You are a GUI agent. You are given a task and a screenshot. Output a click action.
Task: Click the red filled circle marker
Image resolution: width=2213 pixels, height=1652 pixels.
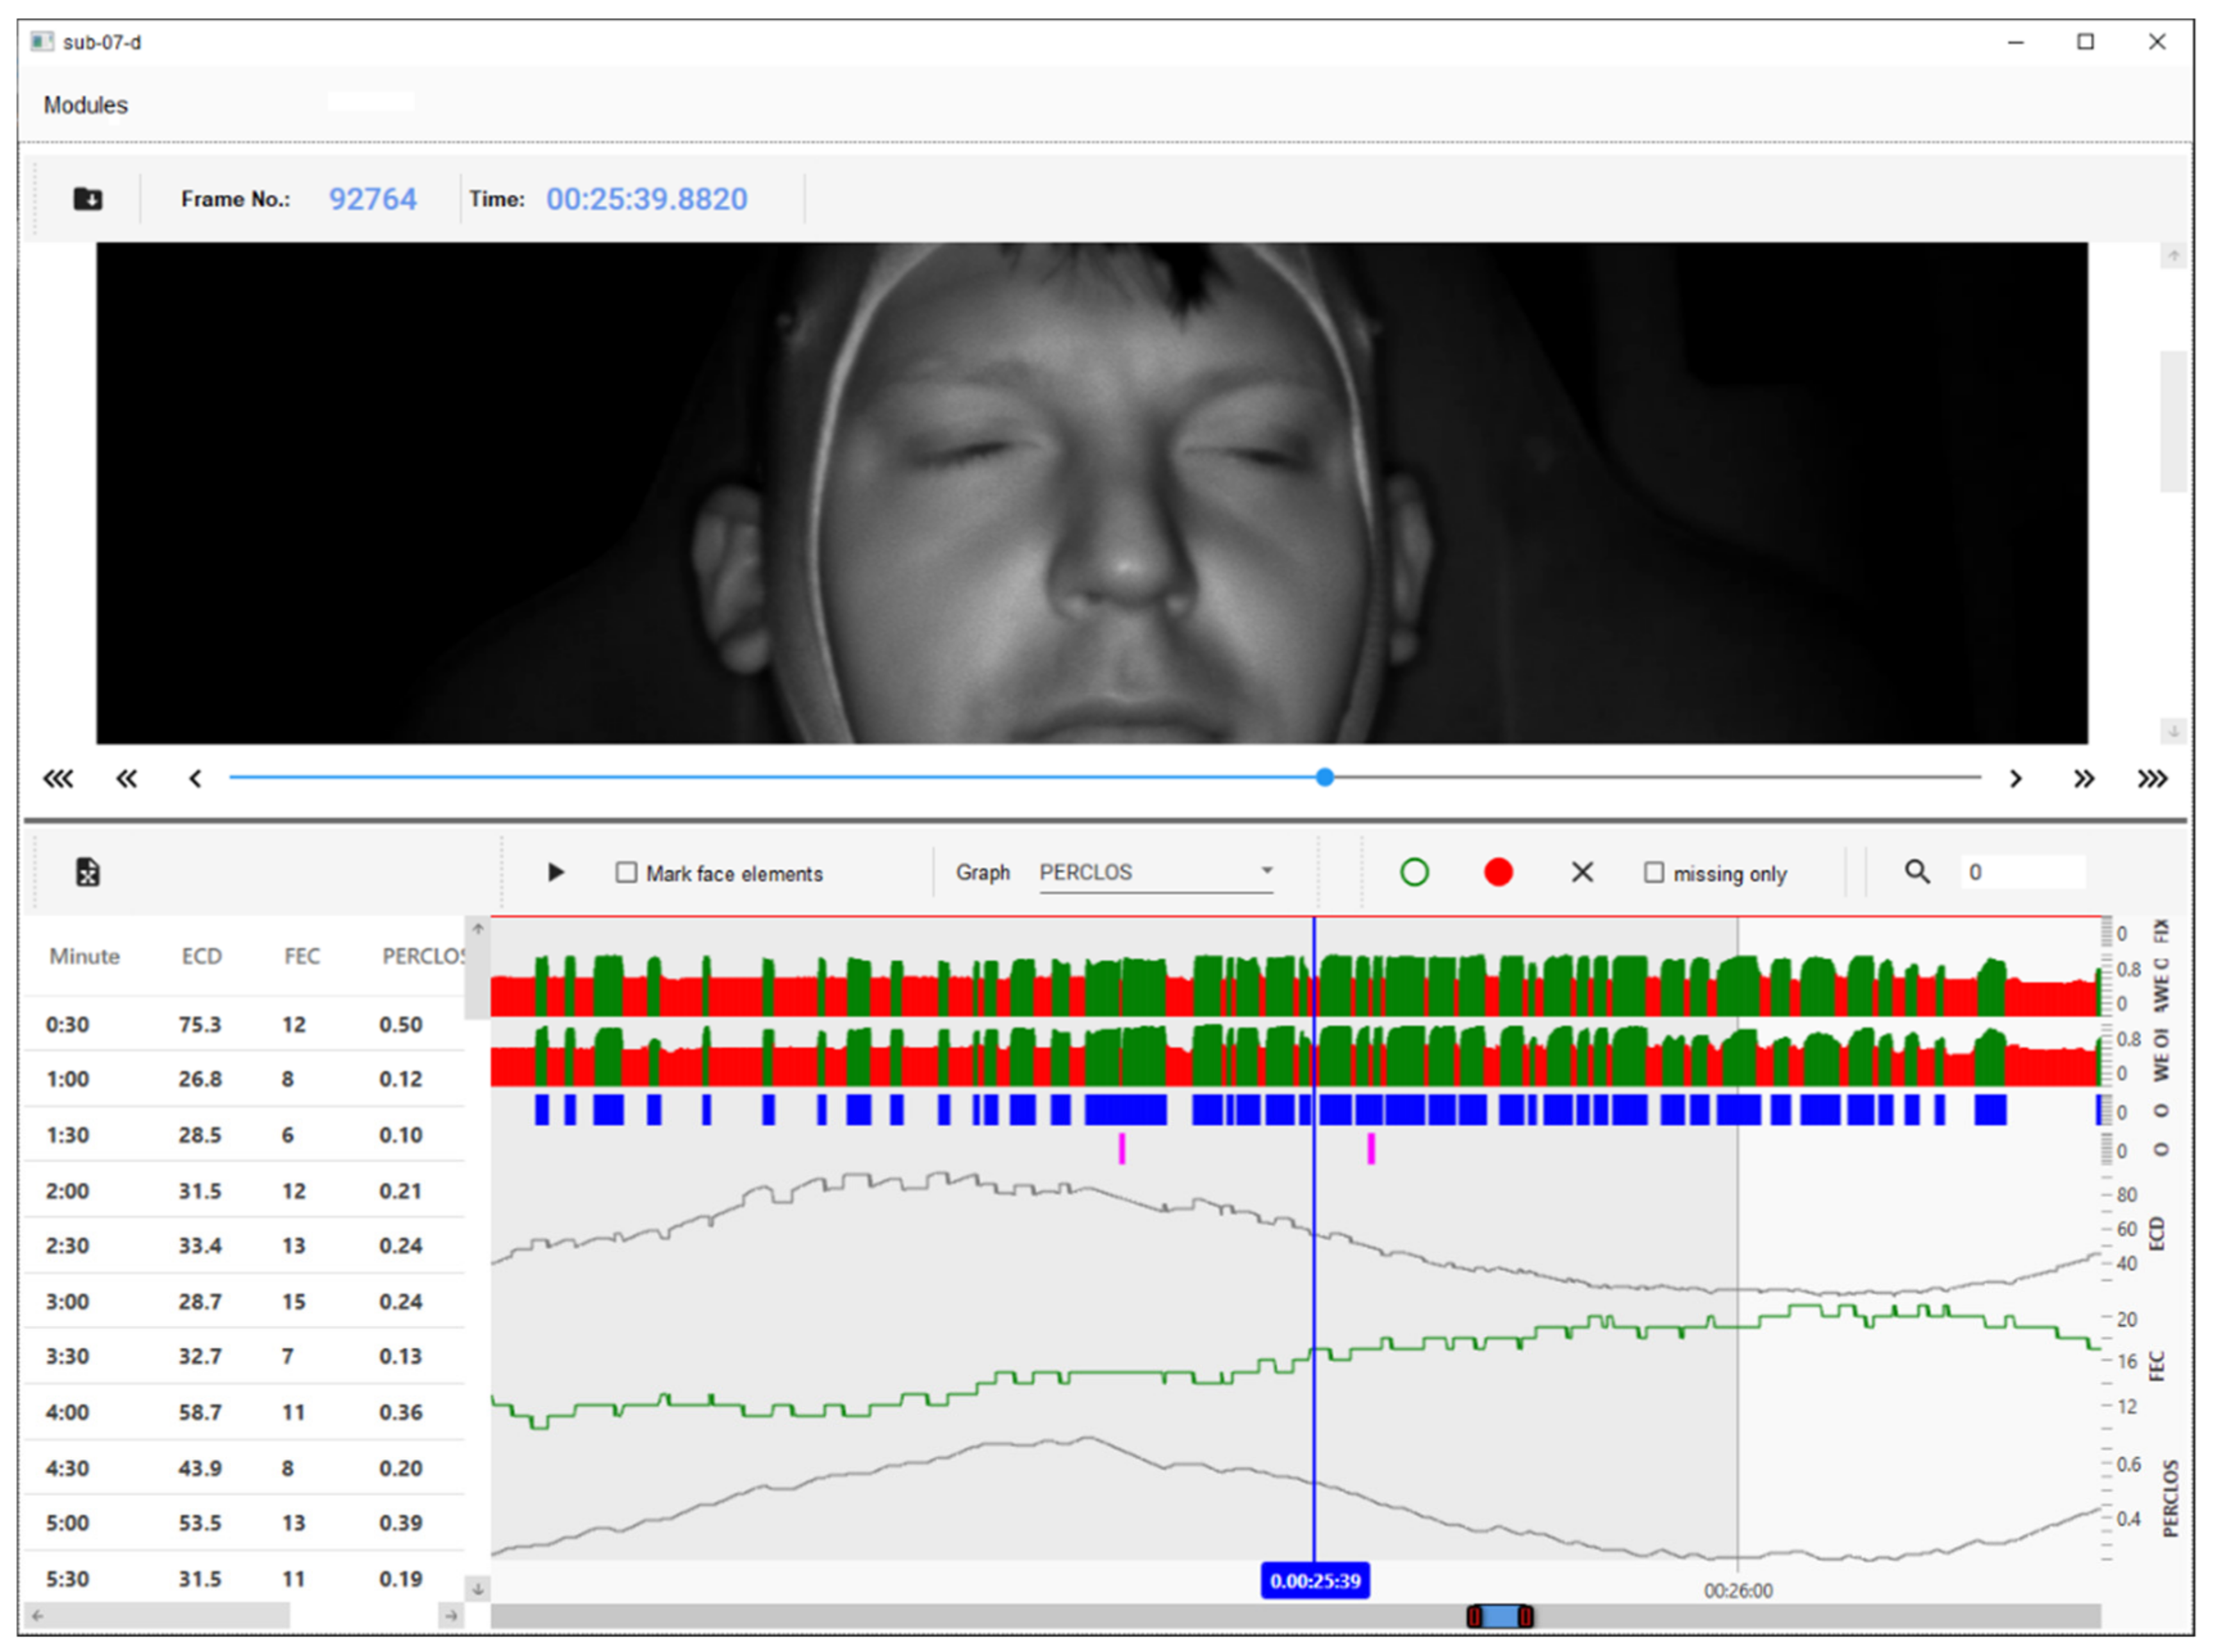(x=1498, y=872)
